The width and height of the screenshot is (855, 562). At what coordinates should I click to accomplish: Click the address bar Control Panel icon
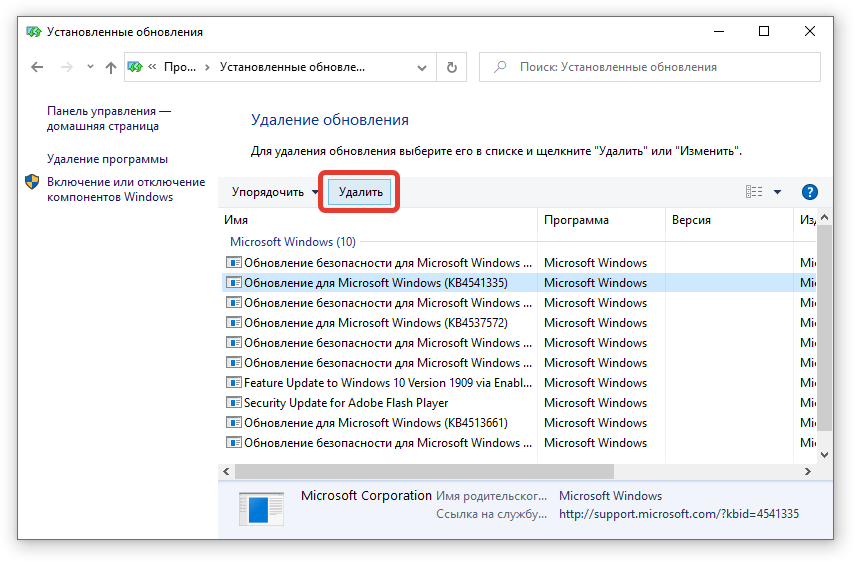136,68
